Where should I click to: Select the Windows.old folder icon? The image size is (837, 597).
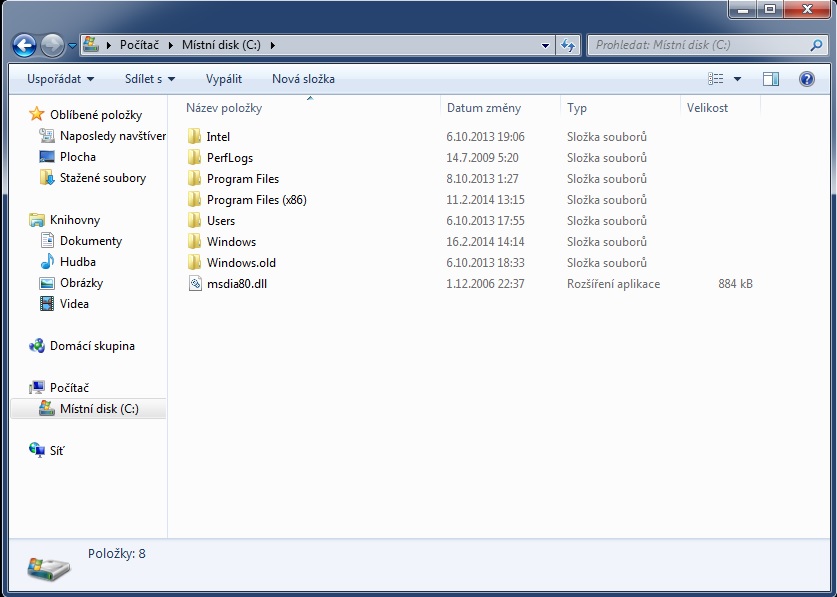(x=195, y=262)
